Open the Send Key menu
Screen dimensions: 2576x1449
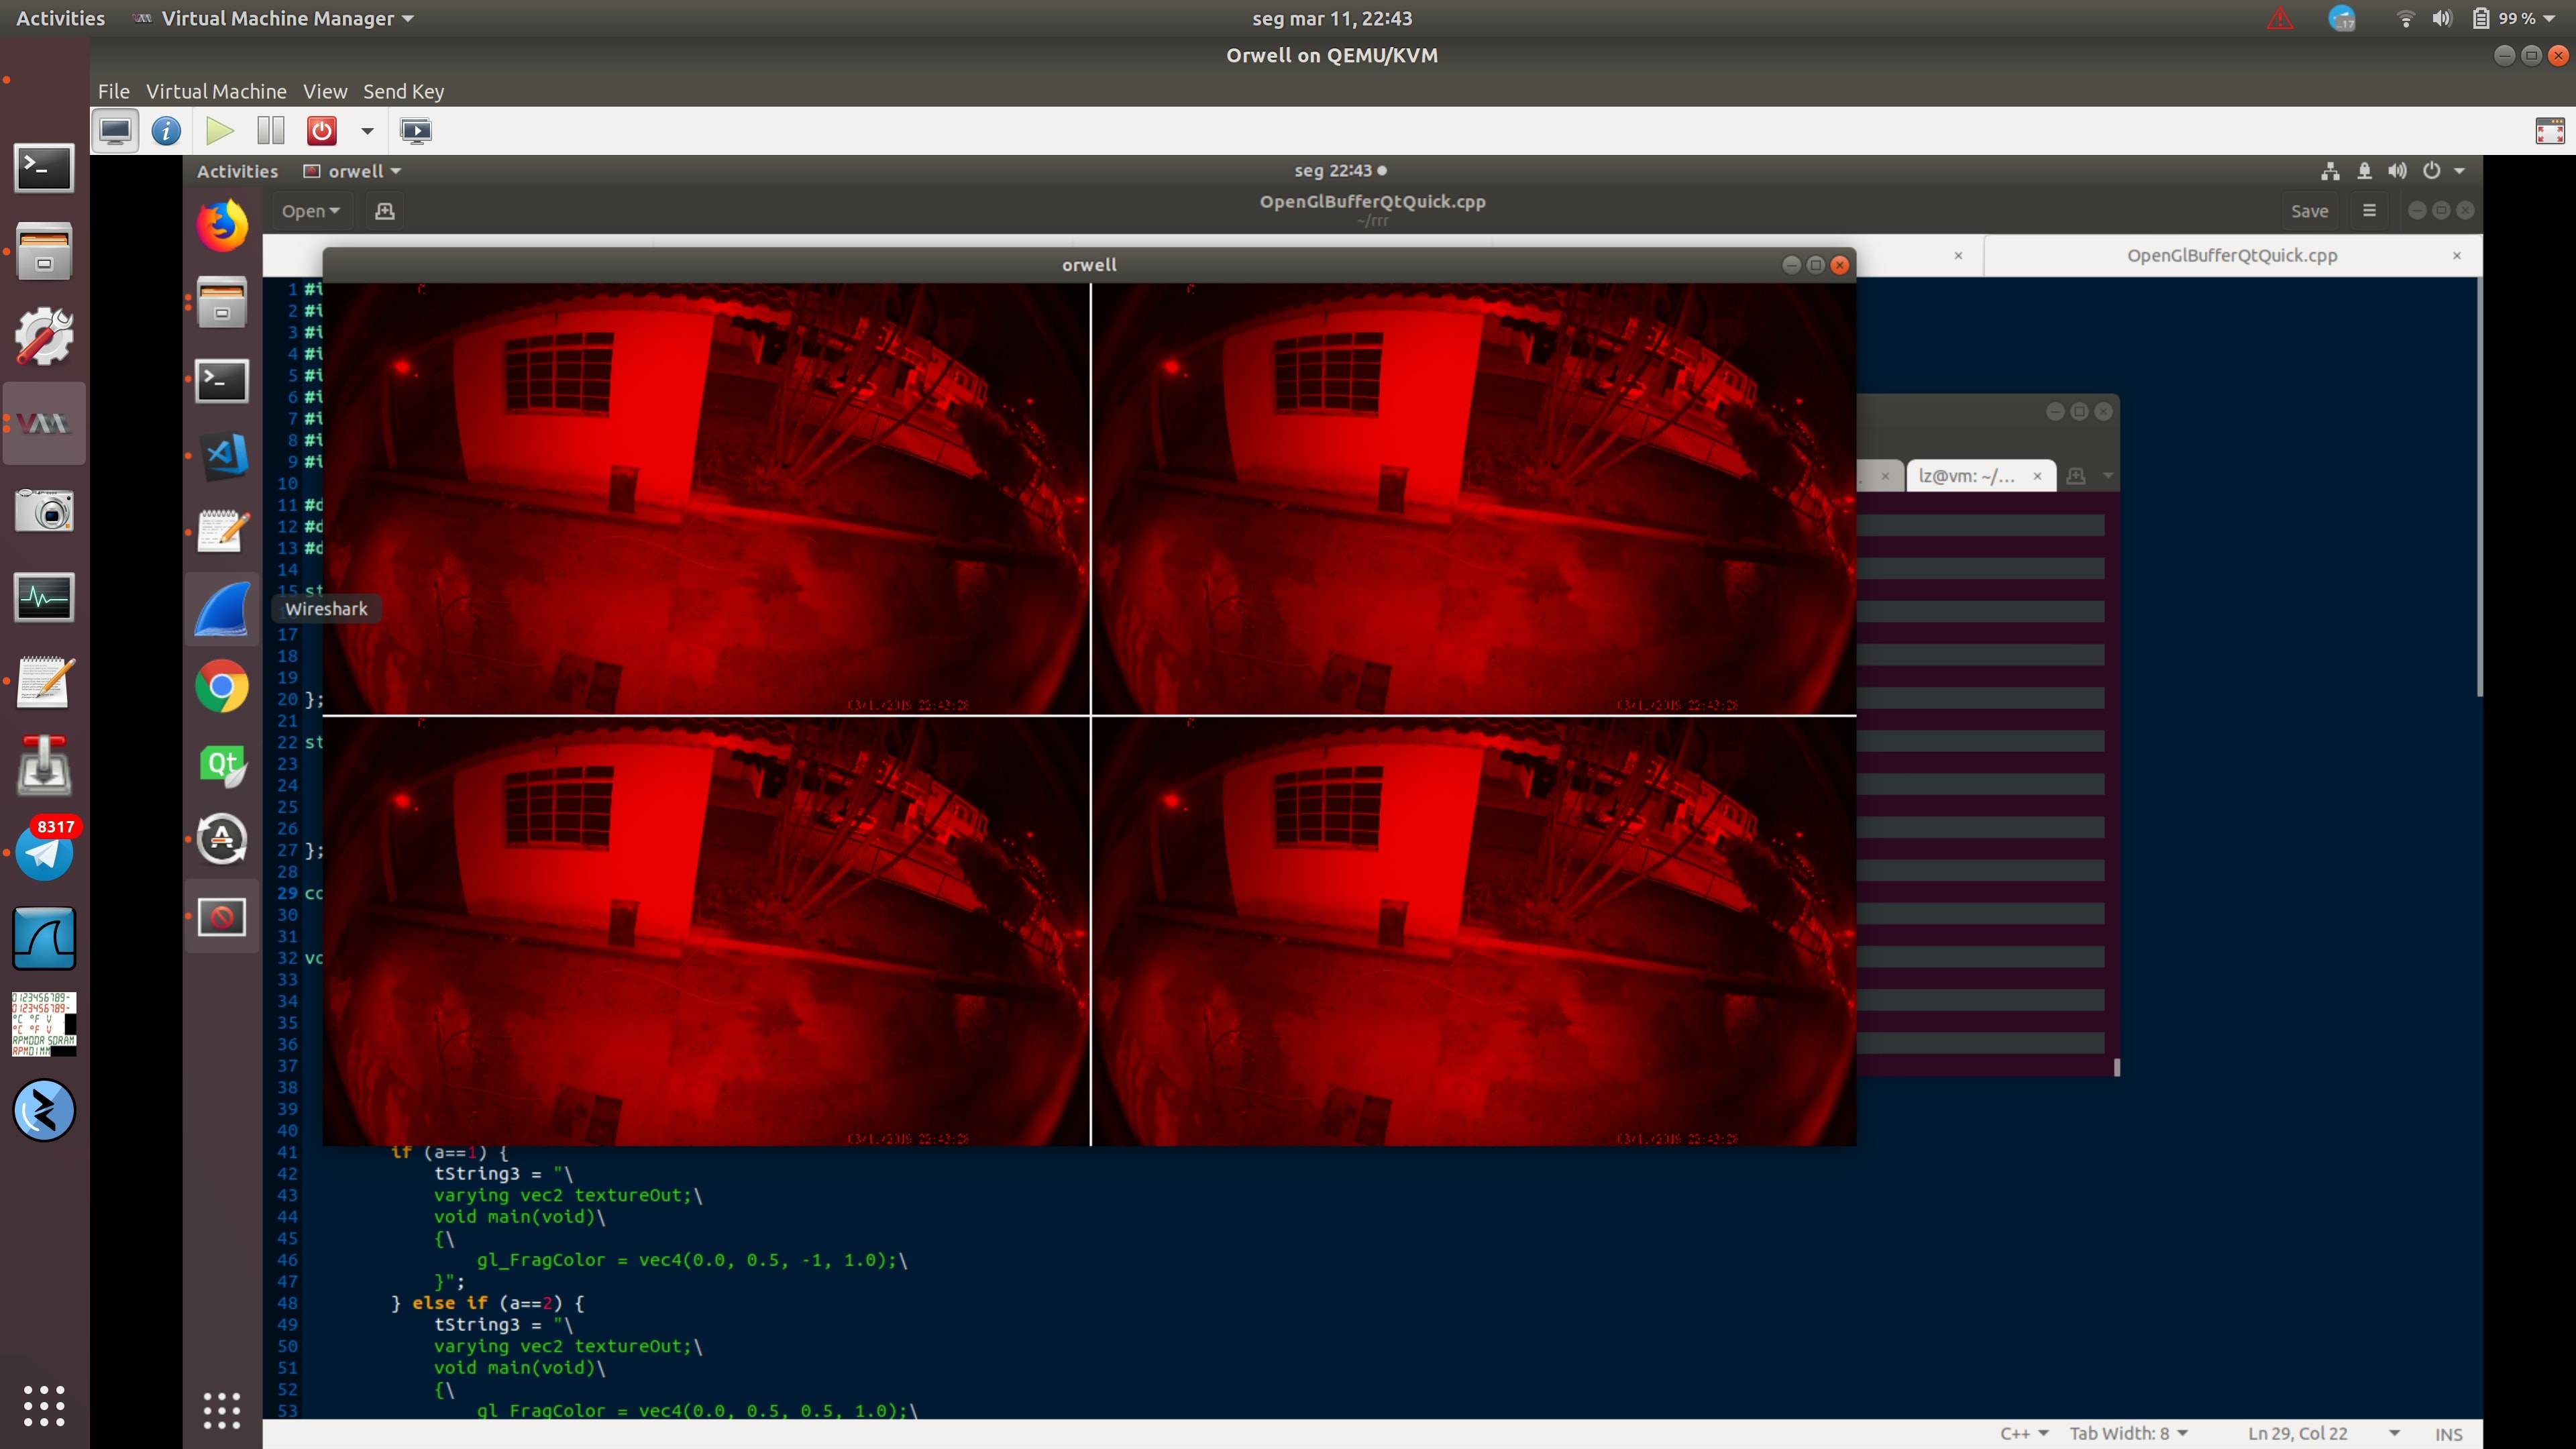point(403,91)
